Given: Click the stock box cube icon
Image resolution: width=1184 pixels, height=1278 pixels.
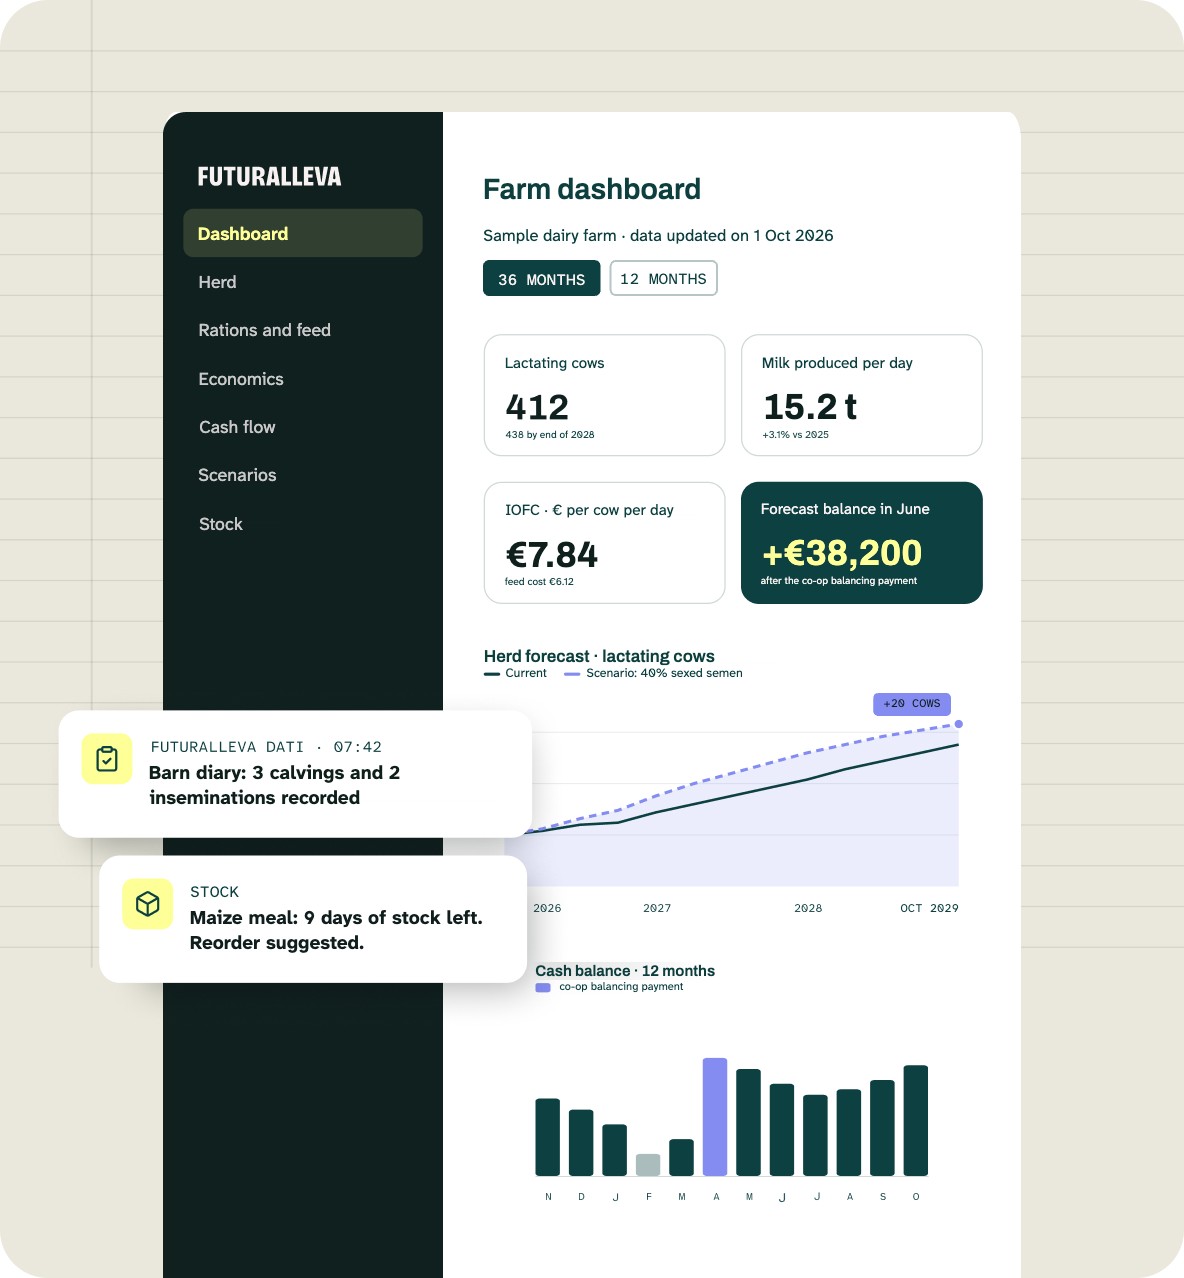Looking at the screenshot, I should pos(148,904).
